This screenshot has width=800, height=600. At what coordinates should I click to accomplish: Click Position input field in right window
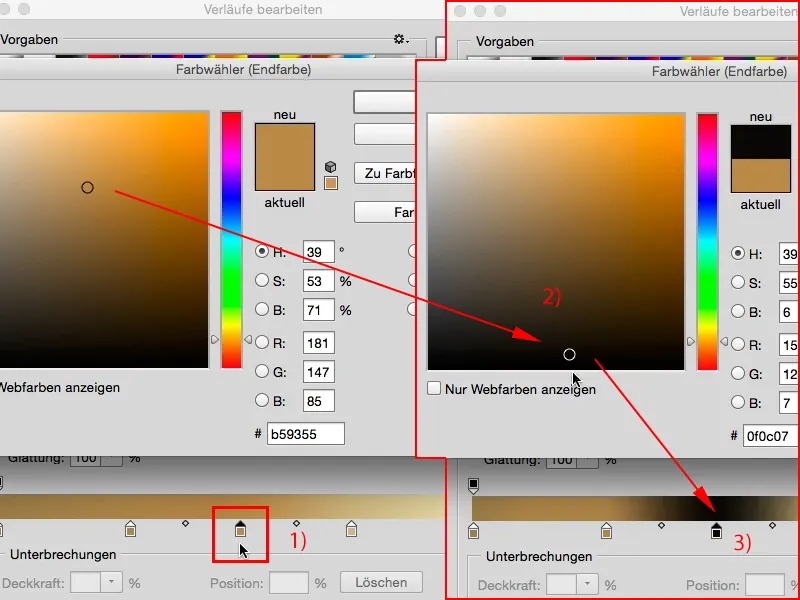(765, 584)
